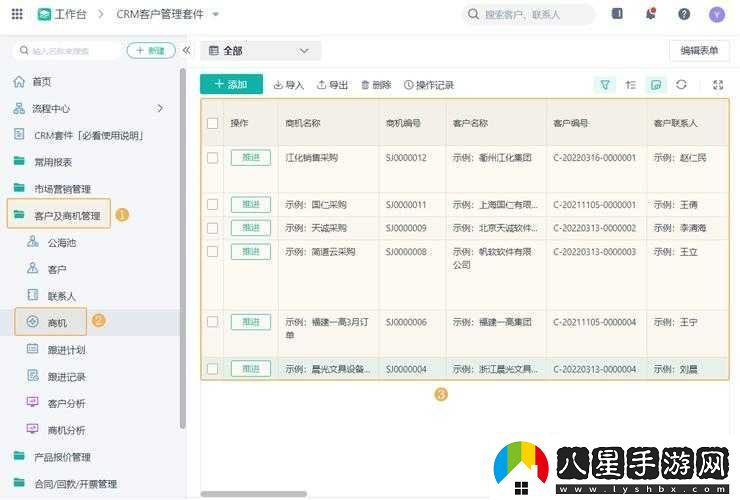Viewport: 740px width, 500px height.
Task: Click the 客户 customer icon
Action: click(x=33, y=269)
